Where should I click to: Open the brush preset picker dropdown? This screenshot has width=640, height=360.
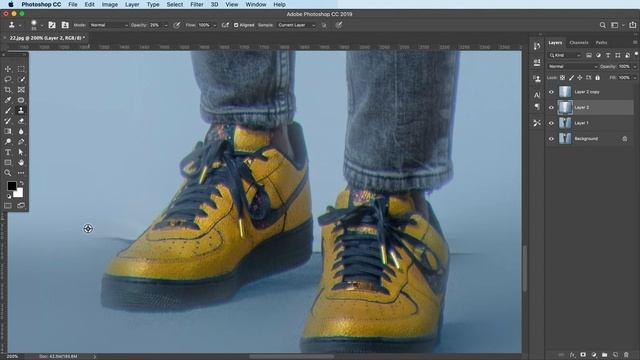pos(42,25)
